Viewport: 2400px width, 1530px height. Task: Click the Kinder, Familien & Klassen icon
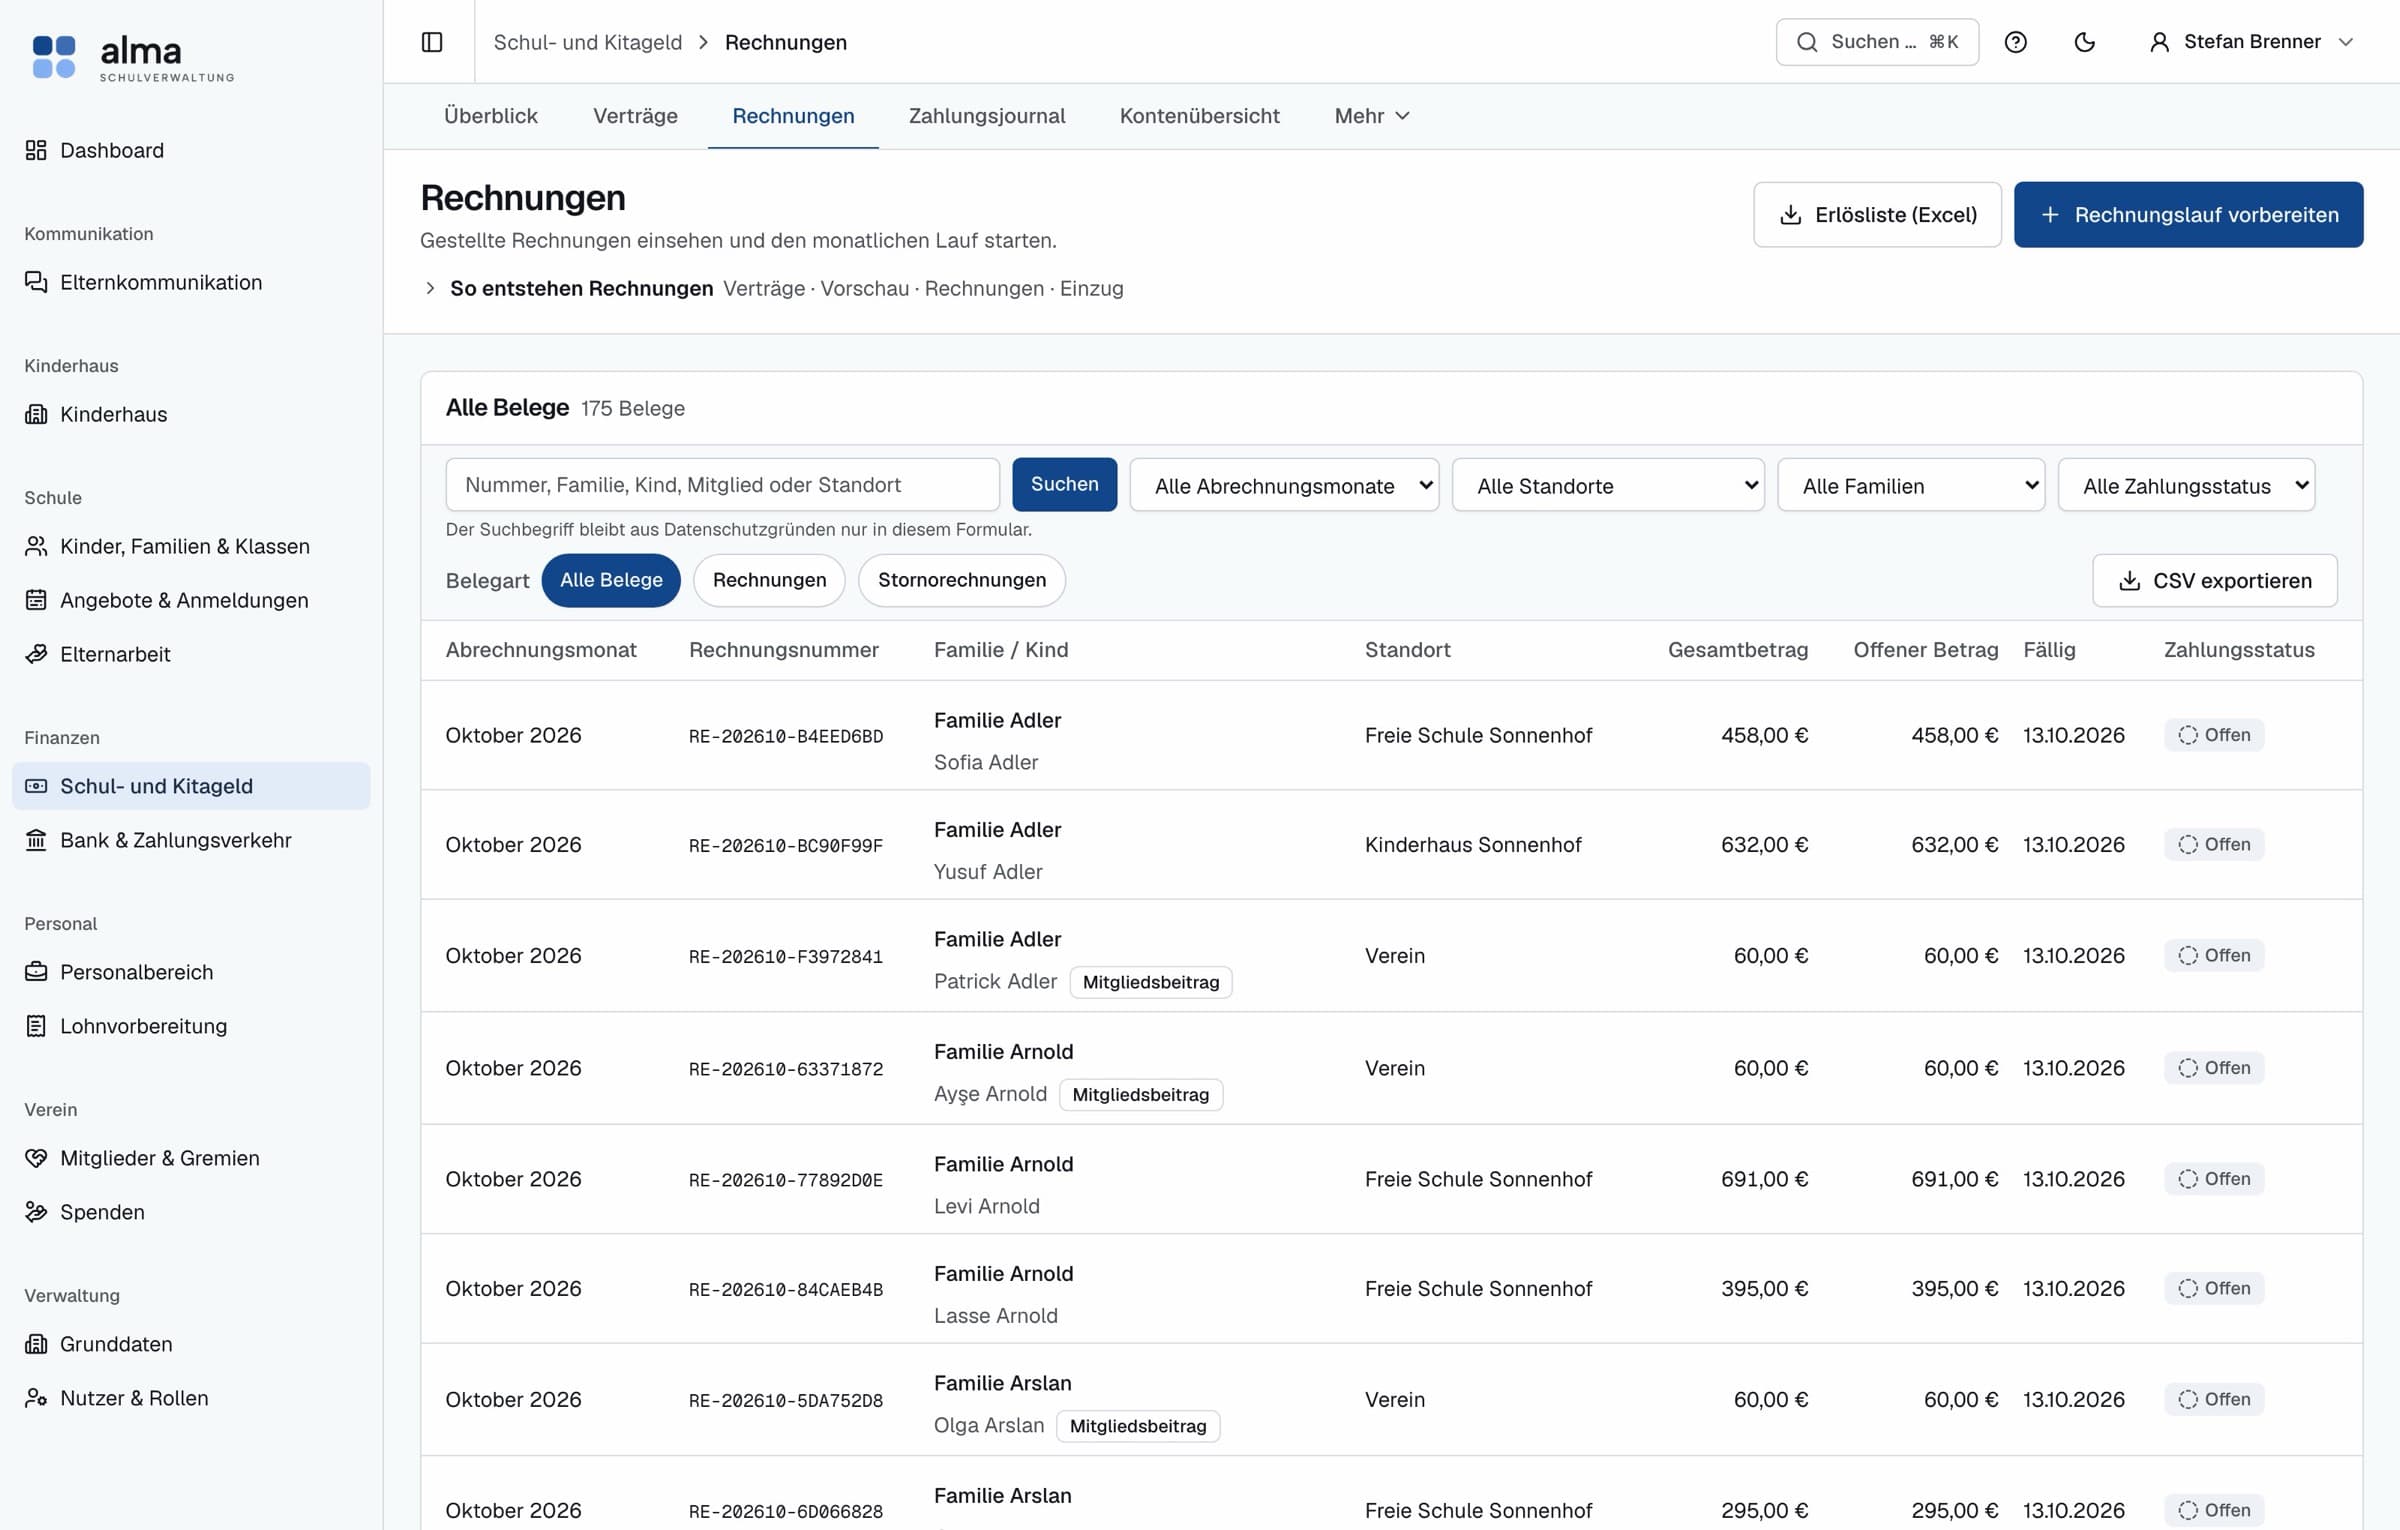(x=36, y=546)
